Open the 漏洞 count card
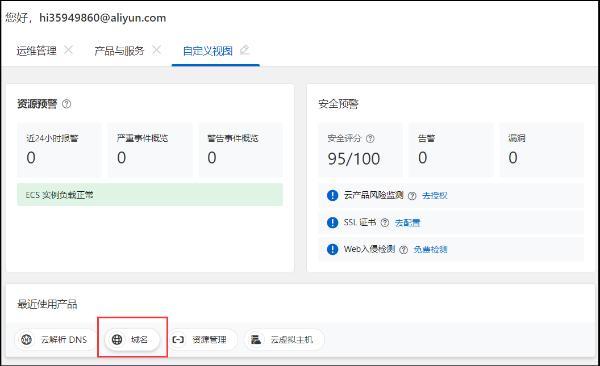Screen dimensions: 600x366 [542, 150]
